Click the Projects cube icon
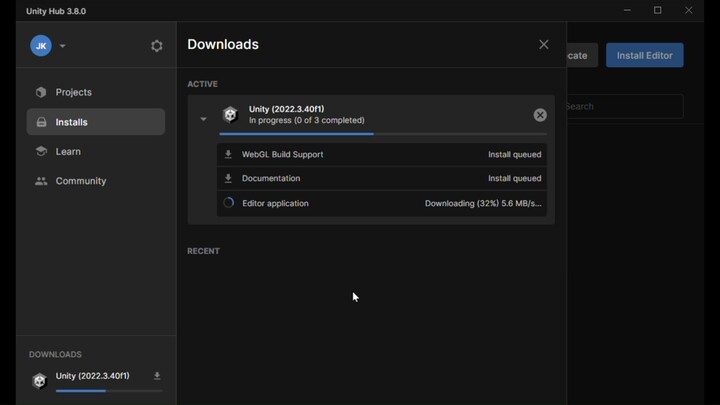Viewport: 720px width, 405px height. pyautogui.click(x=41, y=92)
